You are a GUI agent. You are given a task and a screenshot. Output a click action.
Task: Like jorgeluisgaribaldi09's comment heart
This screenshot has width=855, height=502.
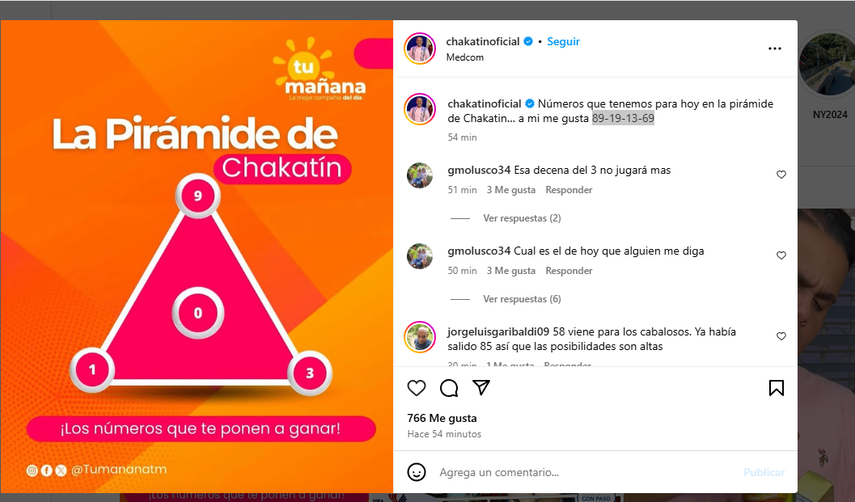(781, 336)
